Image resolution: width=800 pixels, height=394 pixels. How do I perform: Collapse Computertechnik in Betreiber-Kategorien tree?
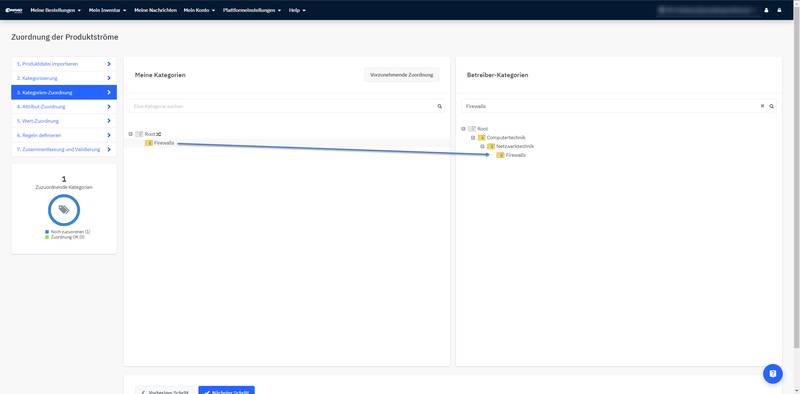click(473, 137)
